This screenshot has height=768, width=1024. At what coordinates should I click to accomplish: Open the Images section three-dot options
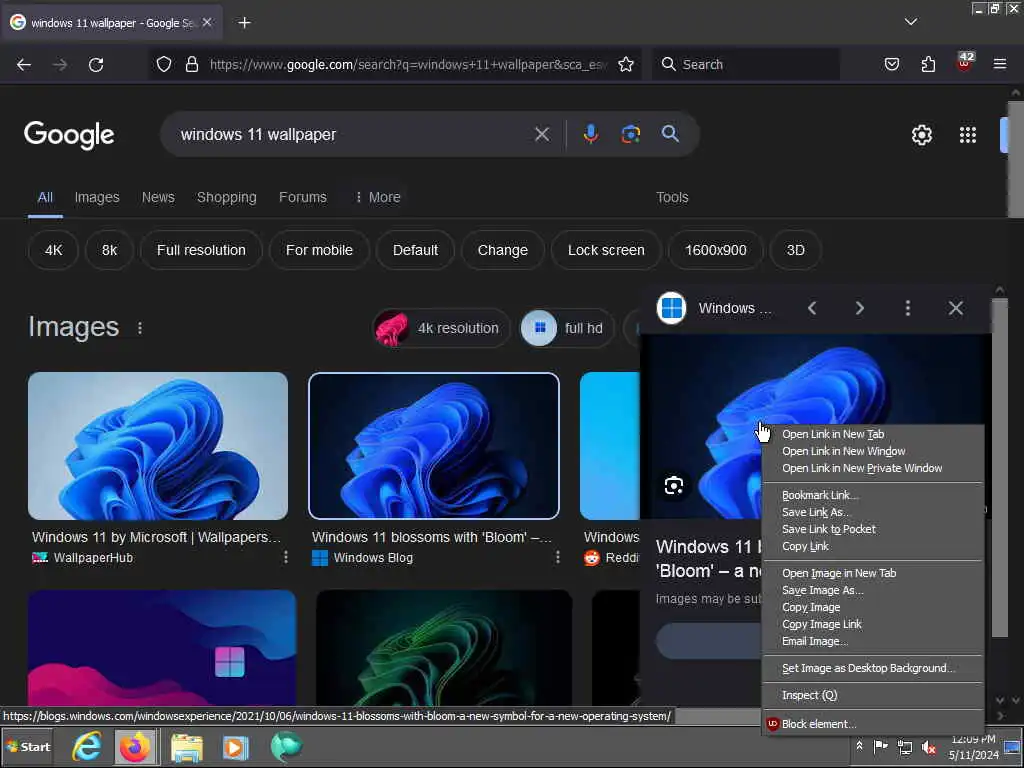tap(140, 328)
